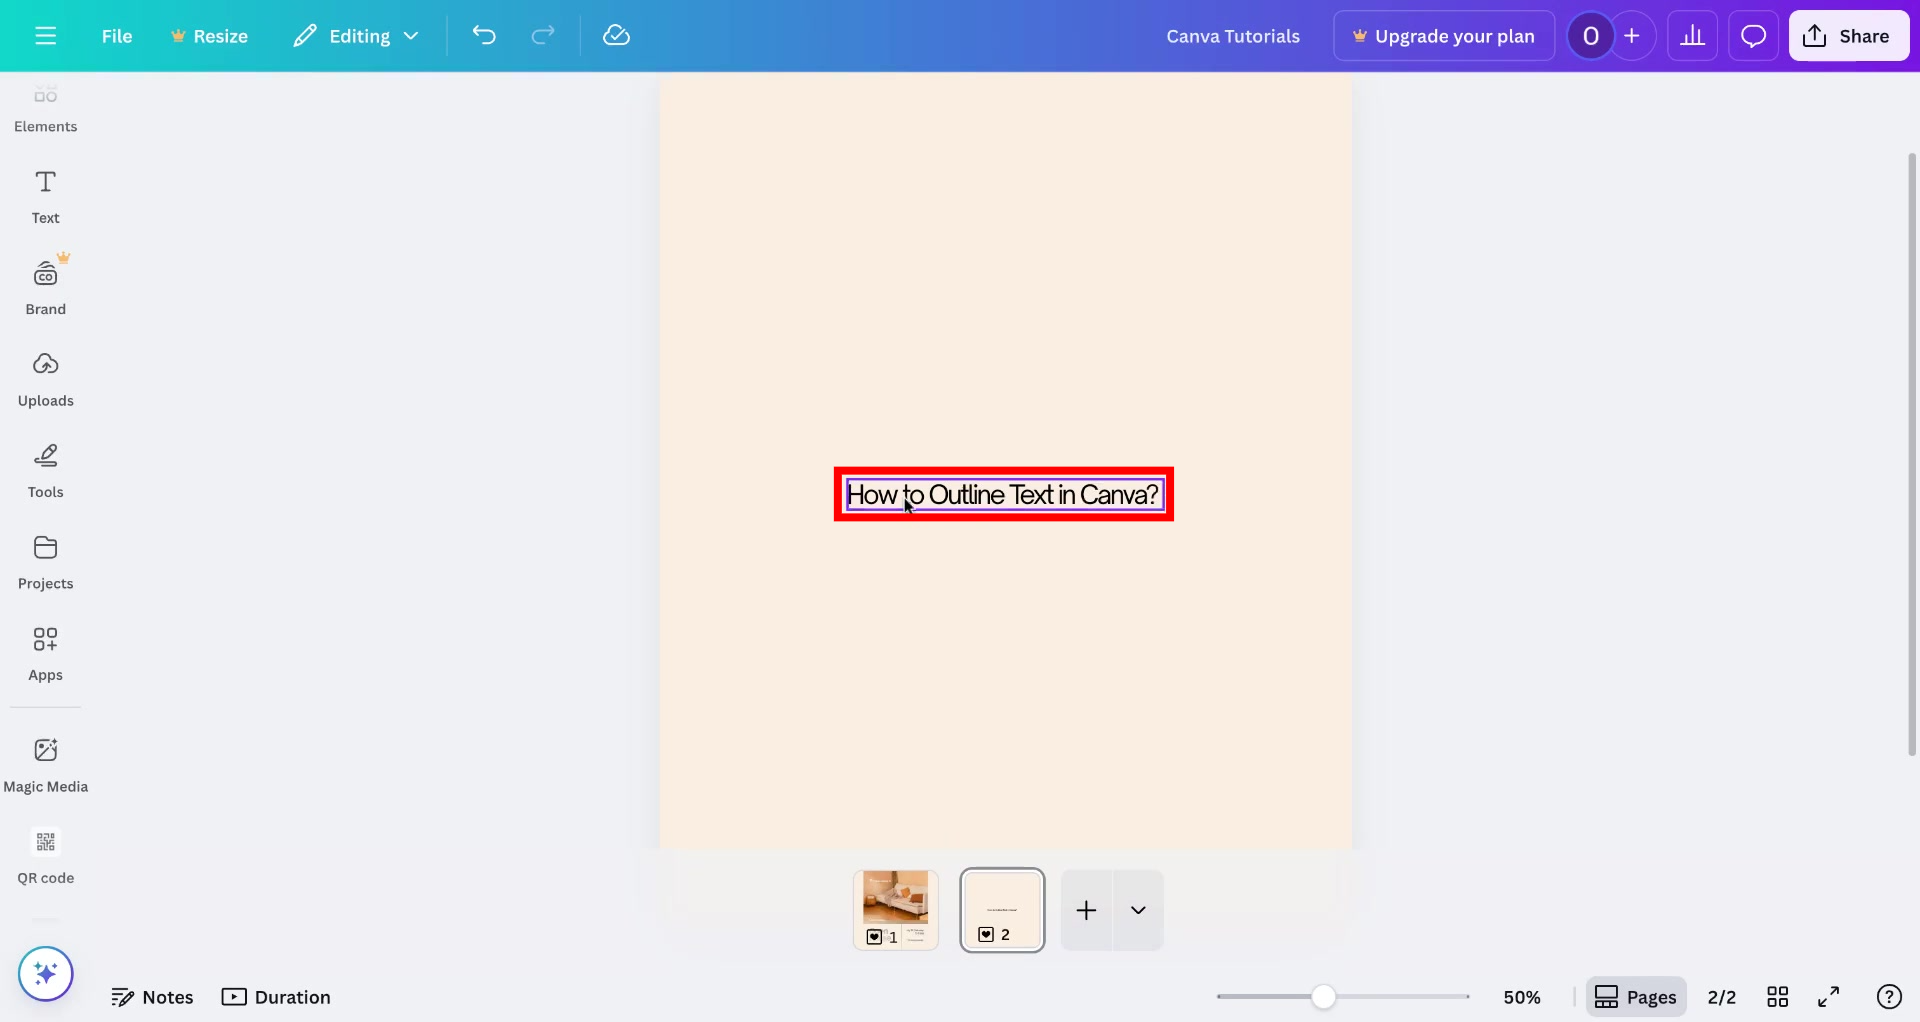This screenshot has height=1022, width=1920.
Task: Open the Magic Media app
Action: coord(46,765)
